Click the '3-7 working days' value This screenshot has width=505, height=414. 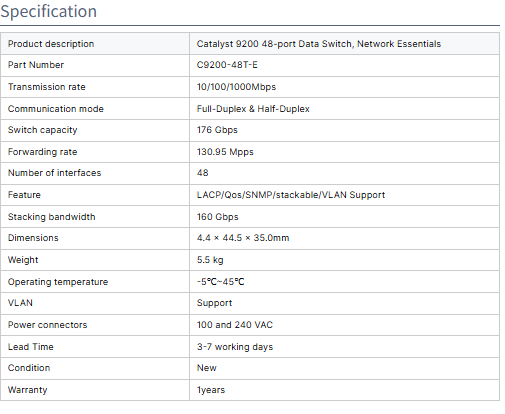point(235,347)
